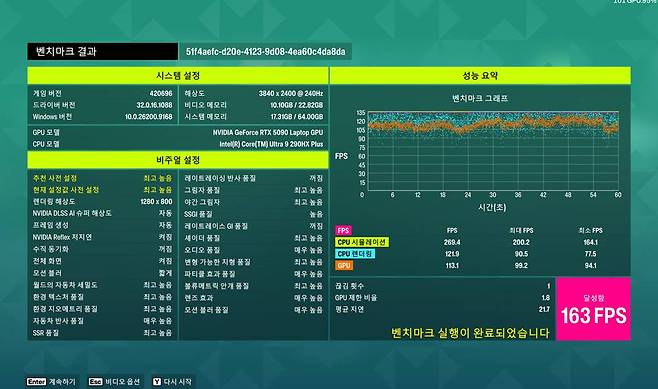Click Intel(R) Core(TM) Ultra 9 290HX Plus text
The image size is (658, 389).
(x=271, y=144)
